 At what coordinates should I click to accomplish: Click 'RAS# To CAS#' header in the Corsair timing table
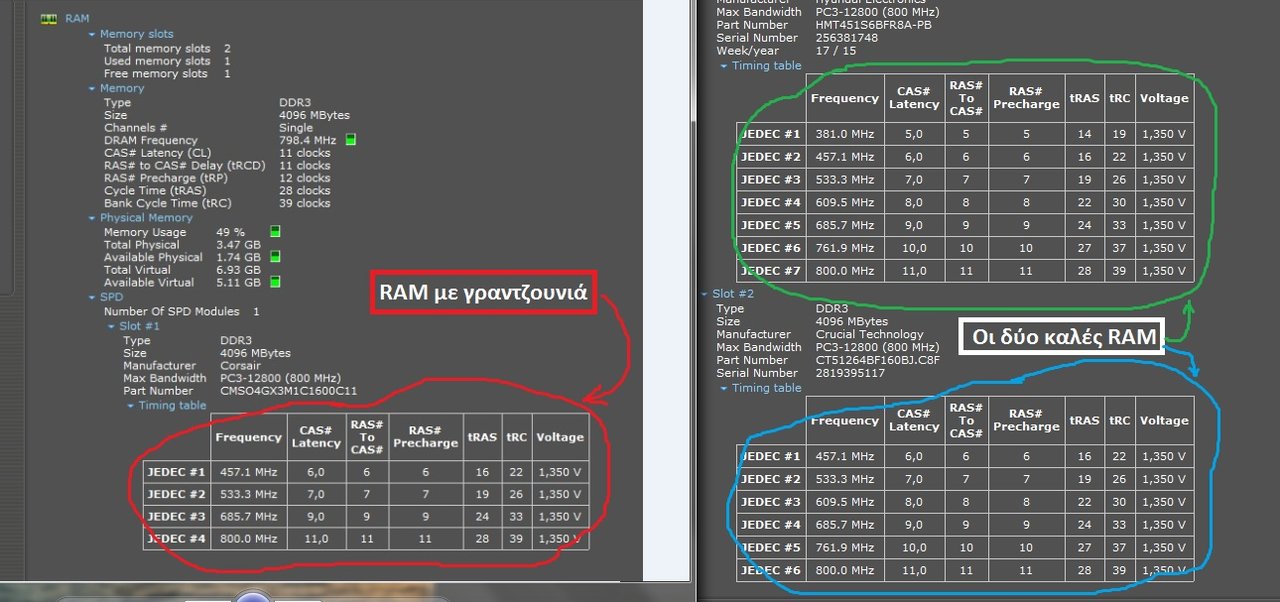(367, 436)
